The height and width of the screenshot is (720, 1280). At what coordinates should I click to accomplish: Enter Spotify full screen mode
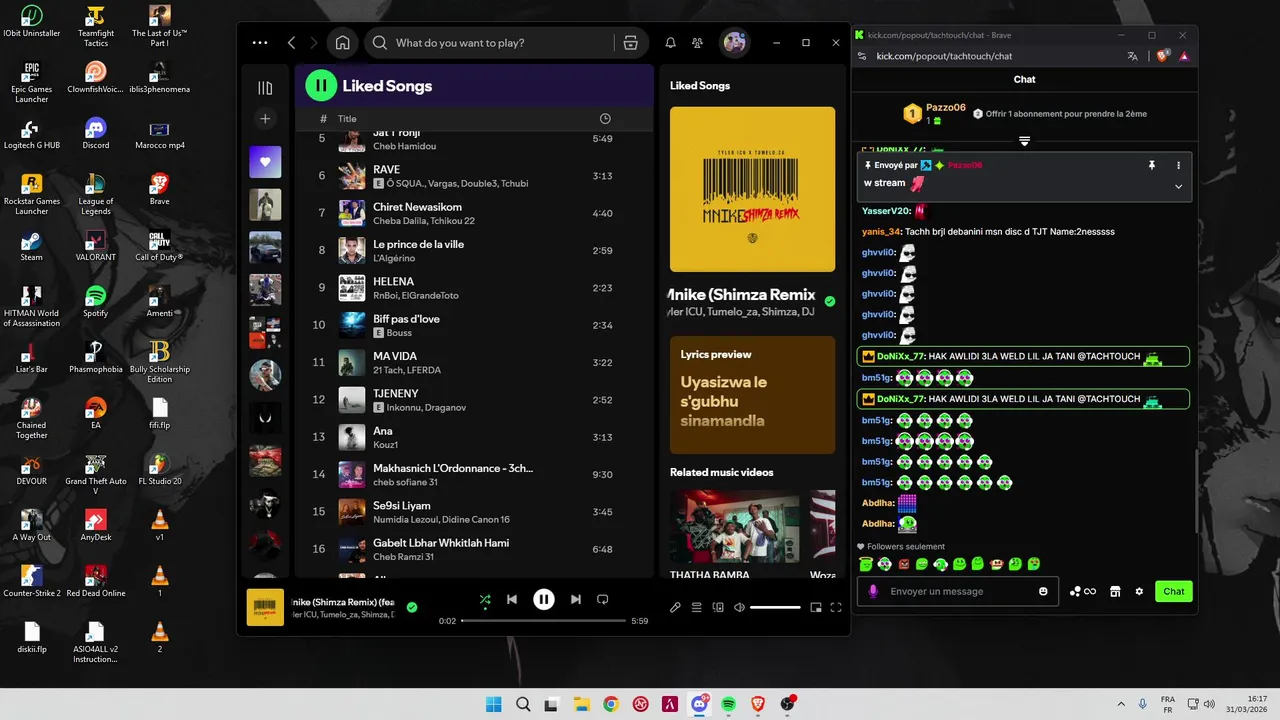click(x=836, y=607)
